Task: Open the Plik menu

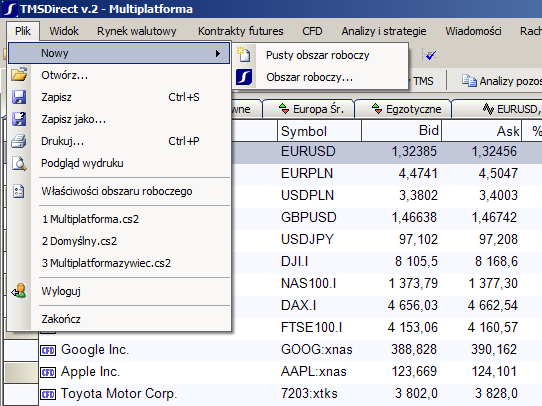Action: [23, 31]
